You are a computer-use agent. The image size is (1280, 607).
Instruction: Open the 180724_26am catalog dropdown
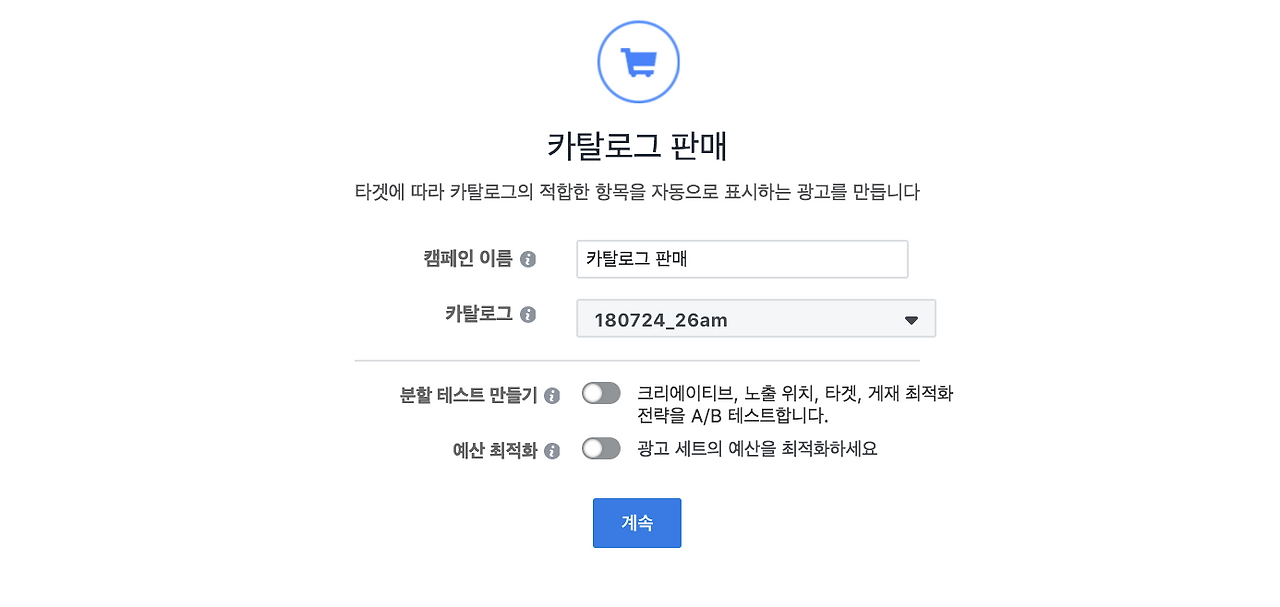pos(755,318)
